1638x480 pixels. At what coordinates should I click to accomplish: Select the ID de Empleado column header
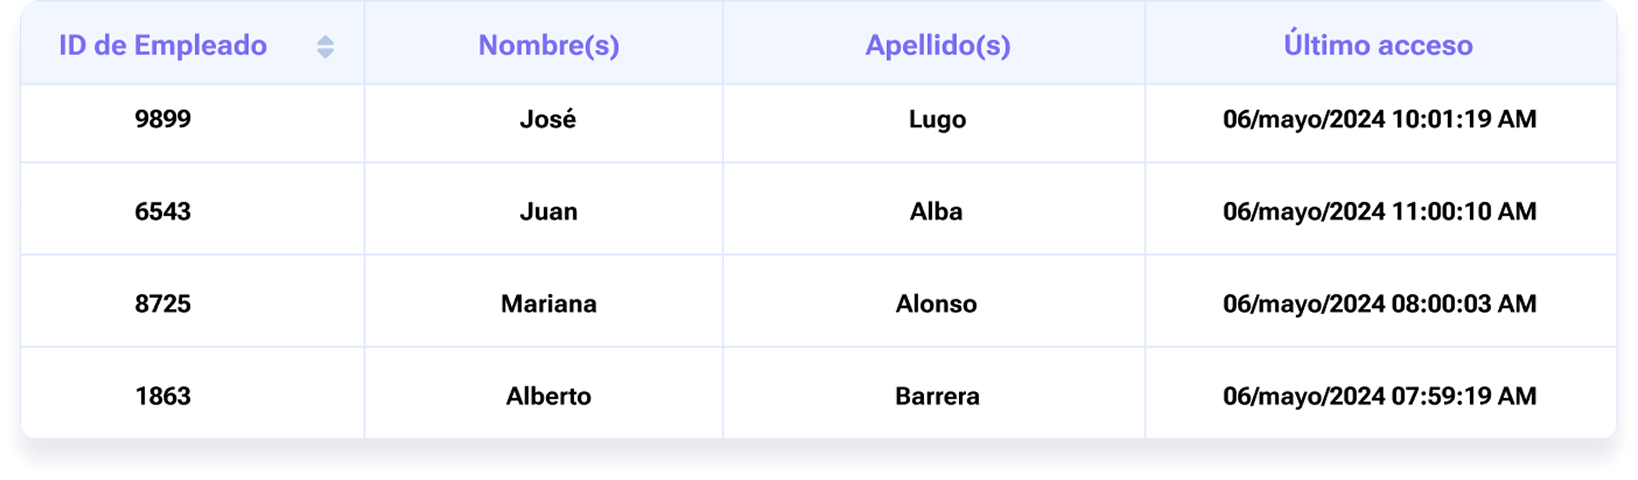163,46
